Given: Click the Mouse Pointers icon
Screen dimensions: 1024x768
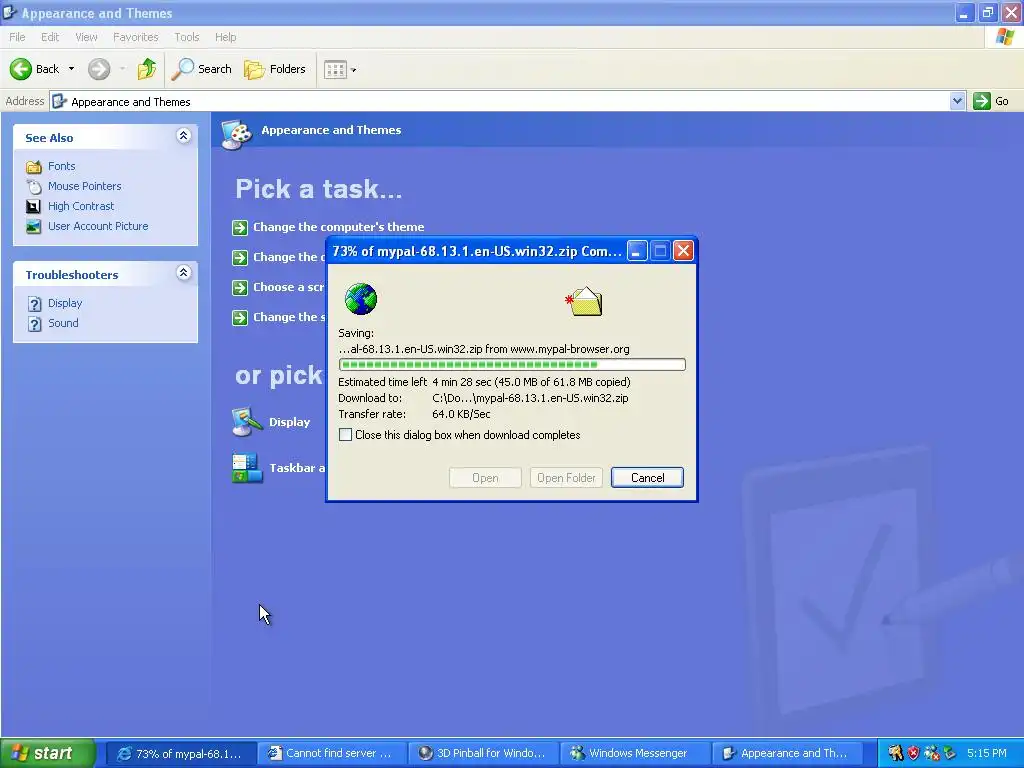Looking at the screenshot, I should click(33, 187).
